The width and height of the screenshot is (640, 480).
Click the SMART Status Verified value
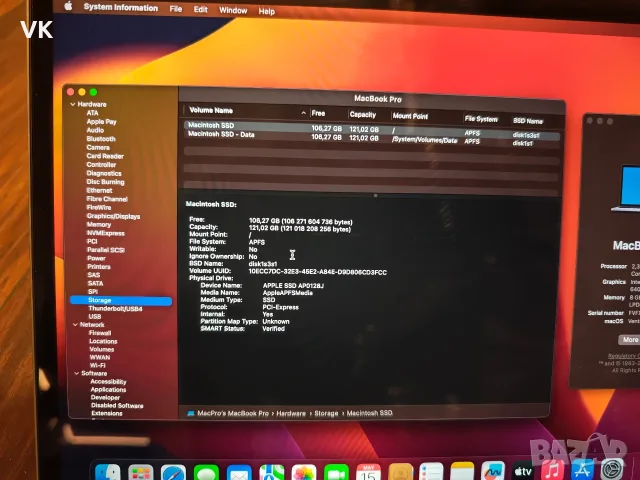[273, 329]
